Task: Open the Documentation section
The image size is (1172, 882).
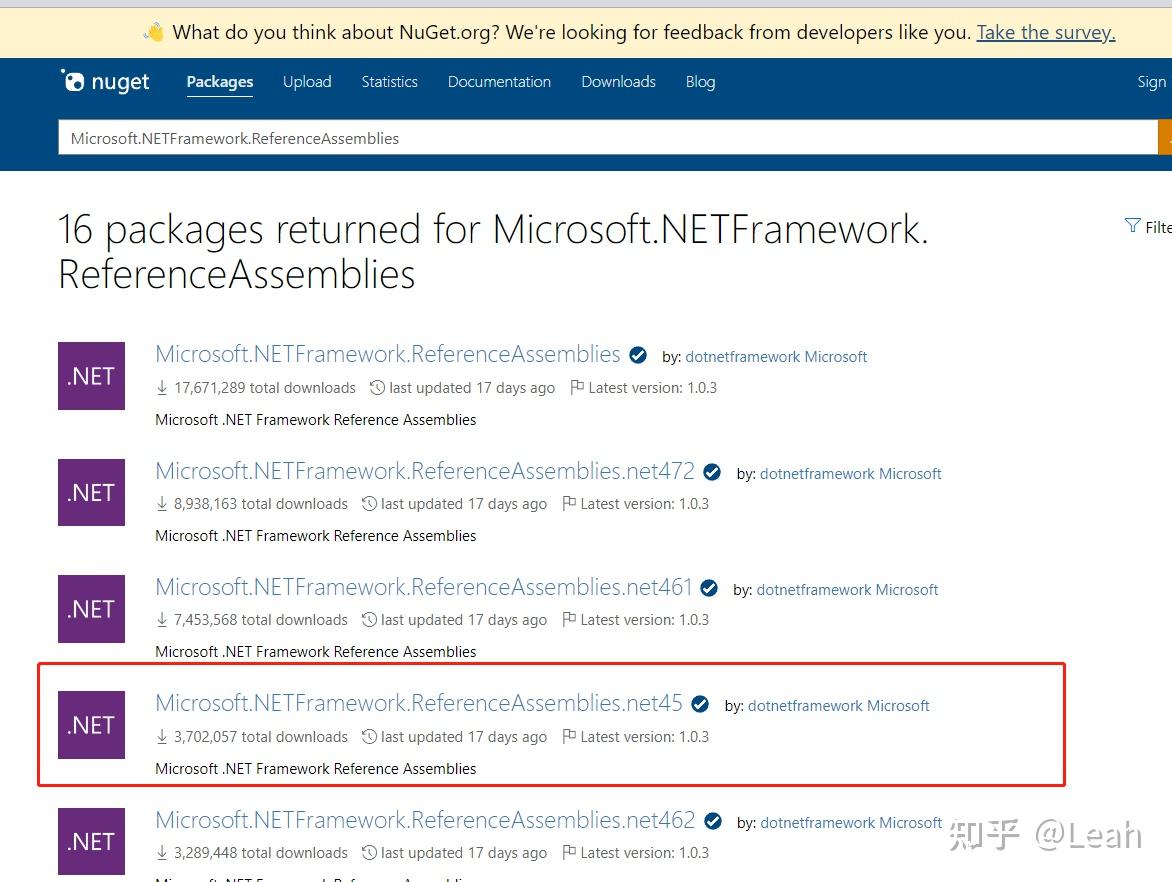Action: coord(499,81)
